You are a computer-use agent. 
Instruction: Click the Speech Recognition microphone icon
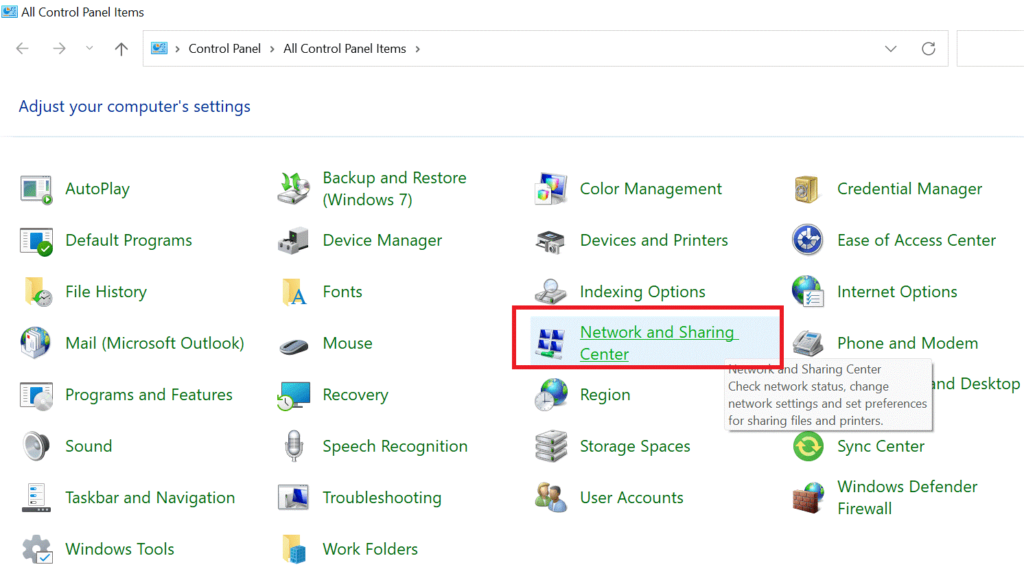click(x=294, y=446)
